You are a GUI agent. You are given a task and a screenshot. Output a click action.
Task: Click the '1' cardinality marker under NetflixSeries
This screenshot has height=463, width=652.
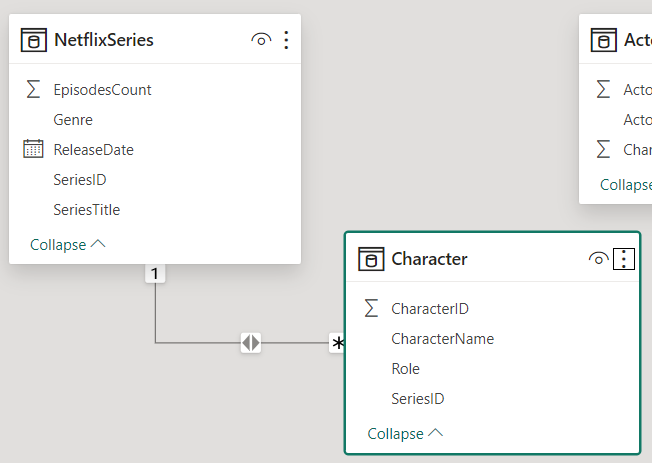[x=155, y=273]
